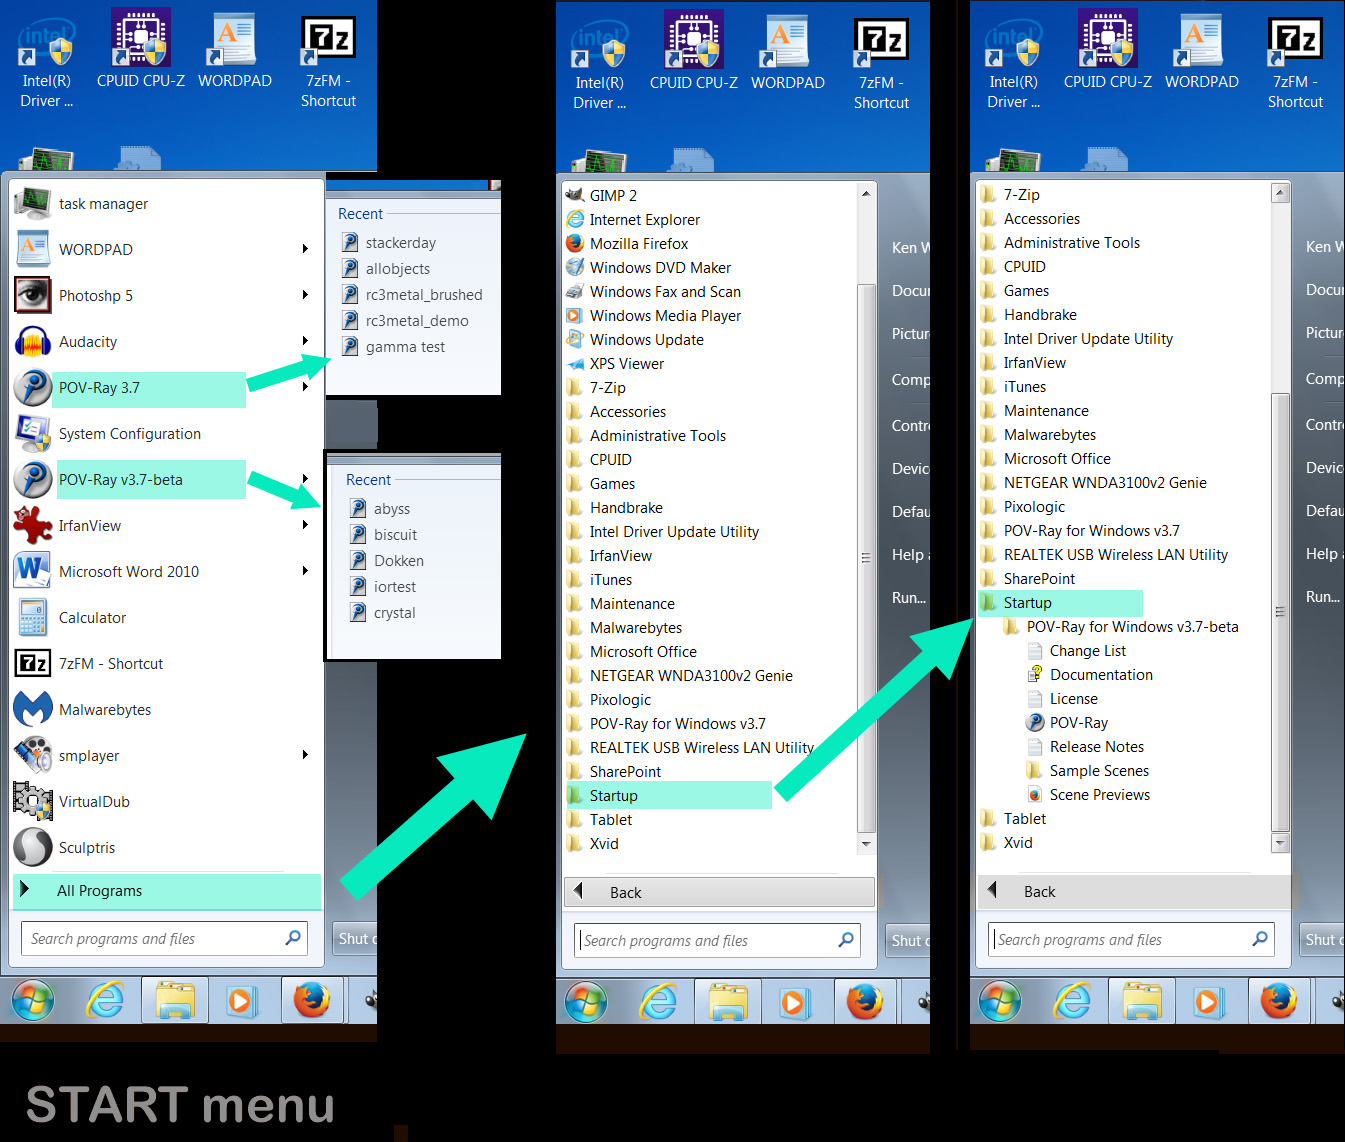Open the All Programs menu
This screenshot has height=1142, width=1345.
(x=100, y=891)
